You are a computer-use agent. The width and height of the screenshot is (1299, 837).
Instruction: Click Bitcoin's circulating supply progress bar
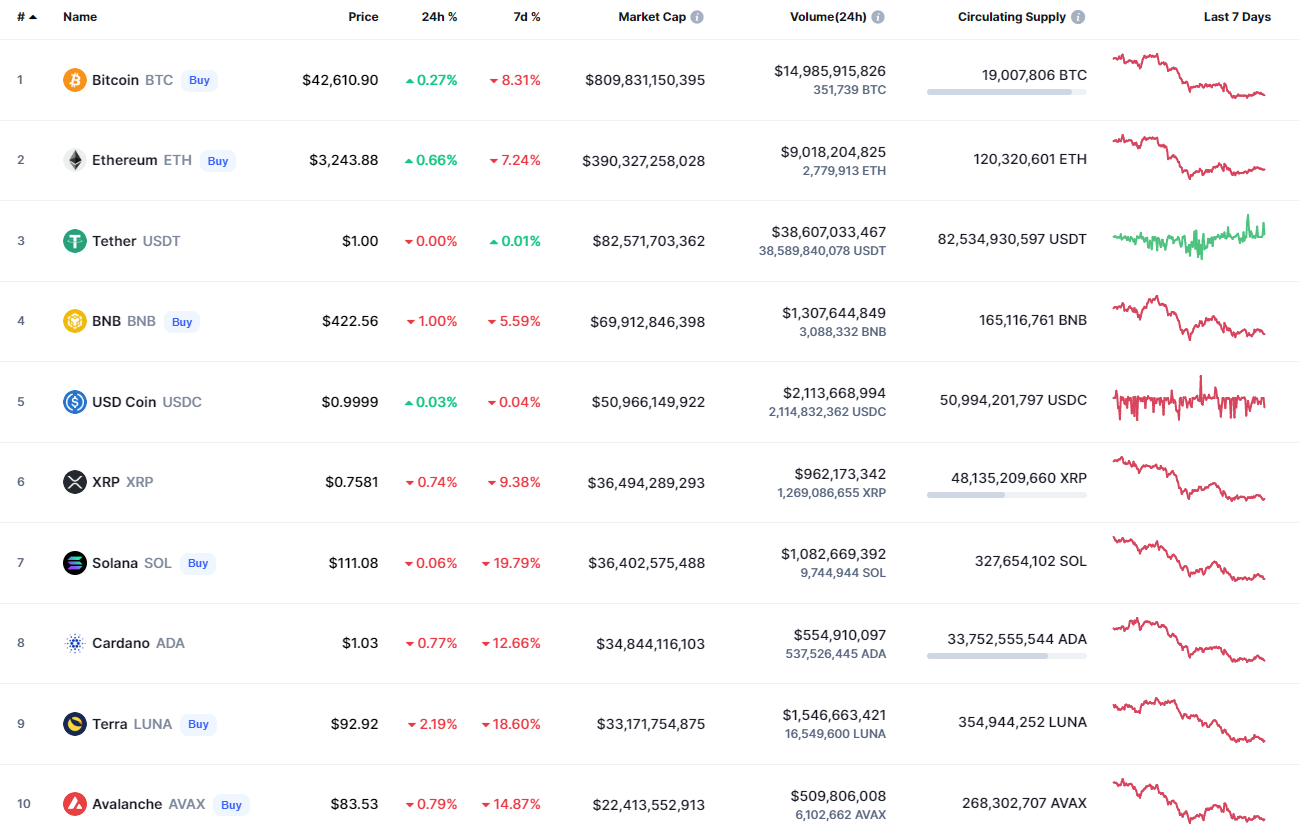[1007, 92]
